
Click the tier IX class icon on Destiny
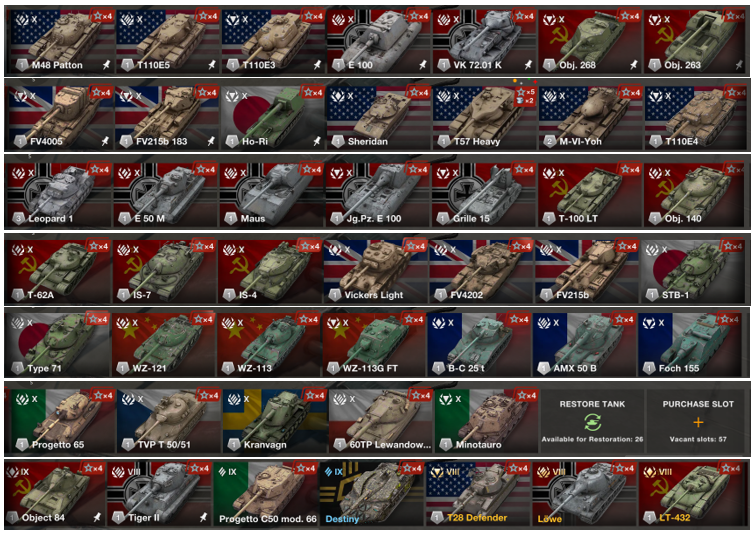[x=334, y=471]
